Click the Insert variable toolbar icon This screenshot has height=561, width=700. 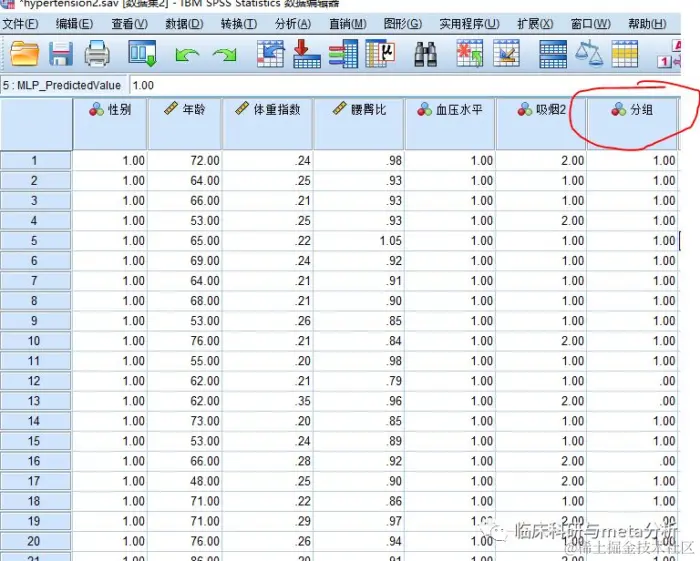506,54
